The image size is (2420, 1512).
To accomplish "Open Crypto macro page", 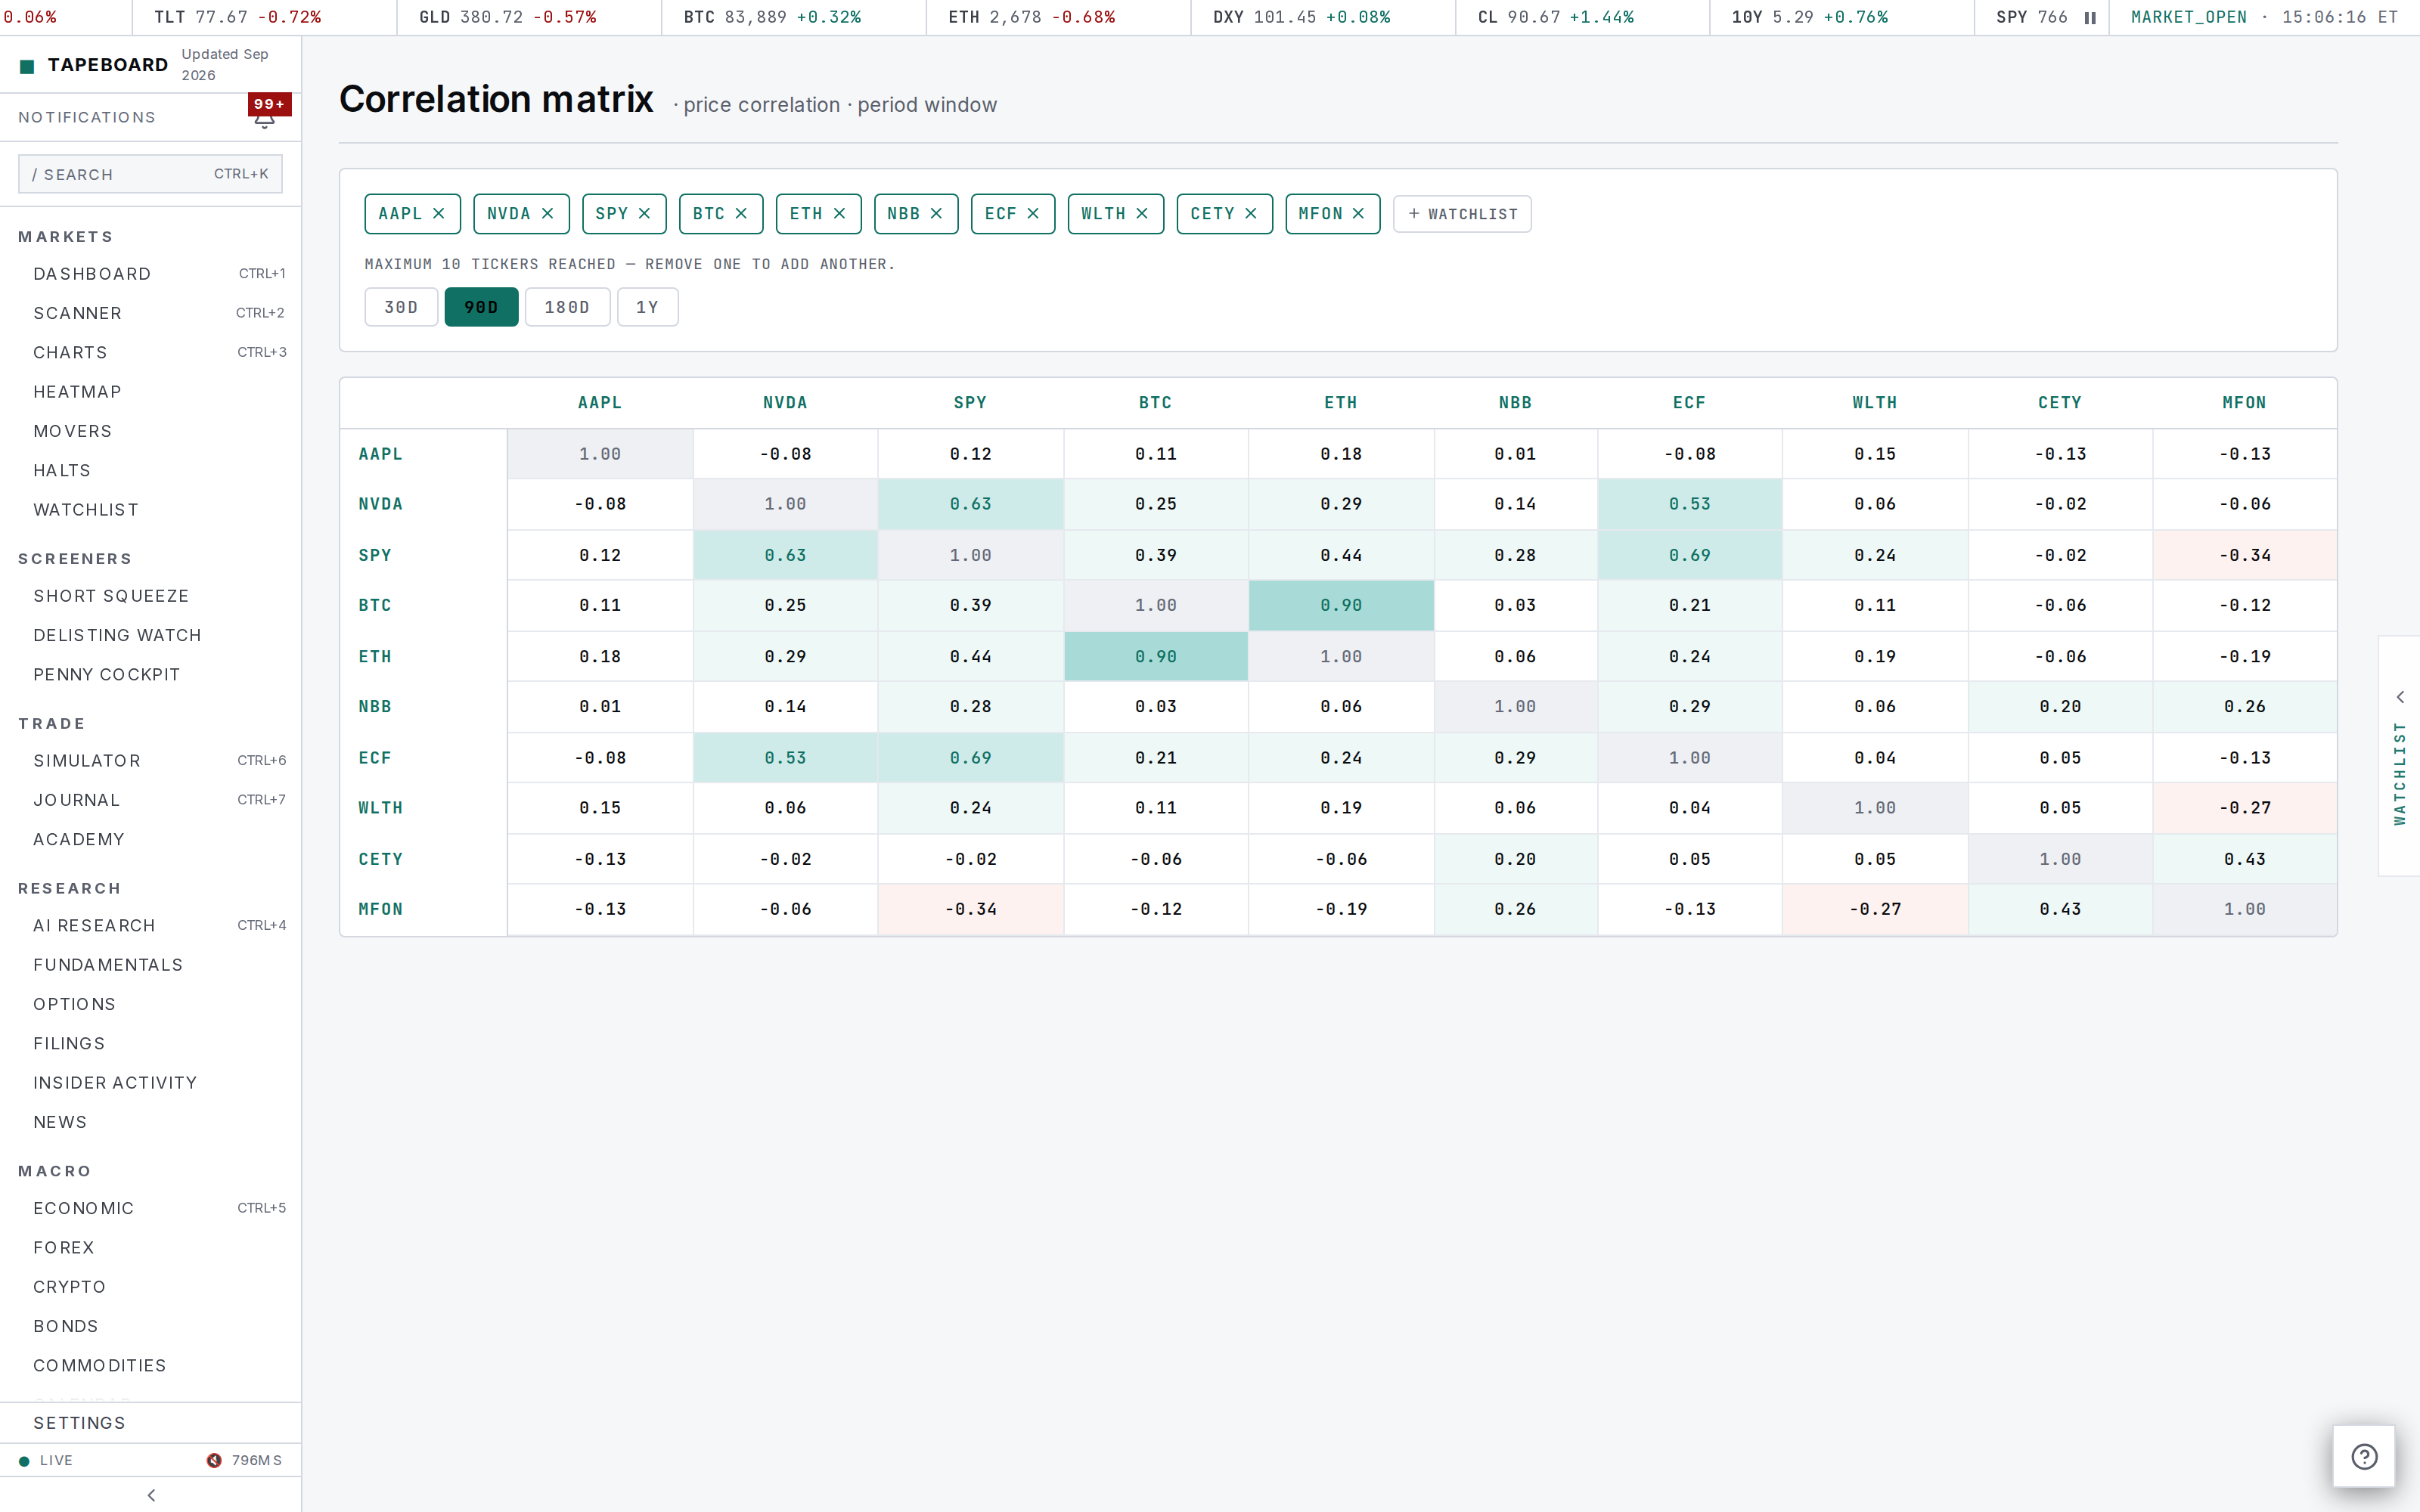I will tap(151, 1287).
